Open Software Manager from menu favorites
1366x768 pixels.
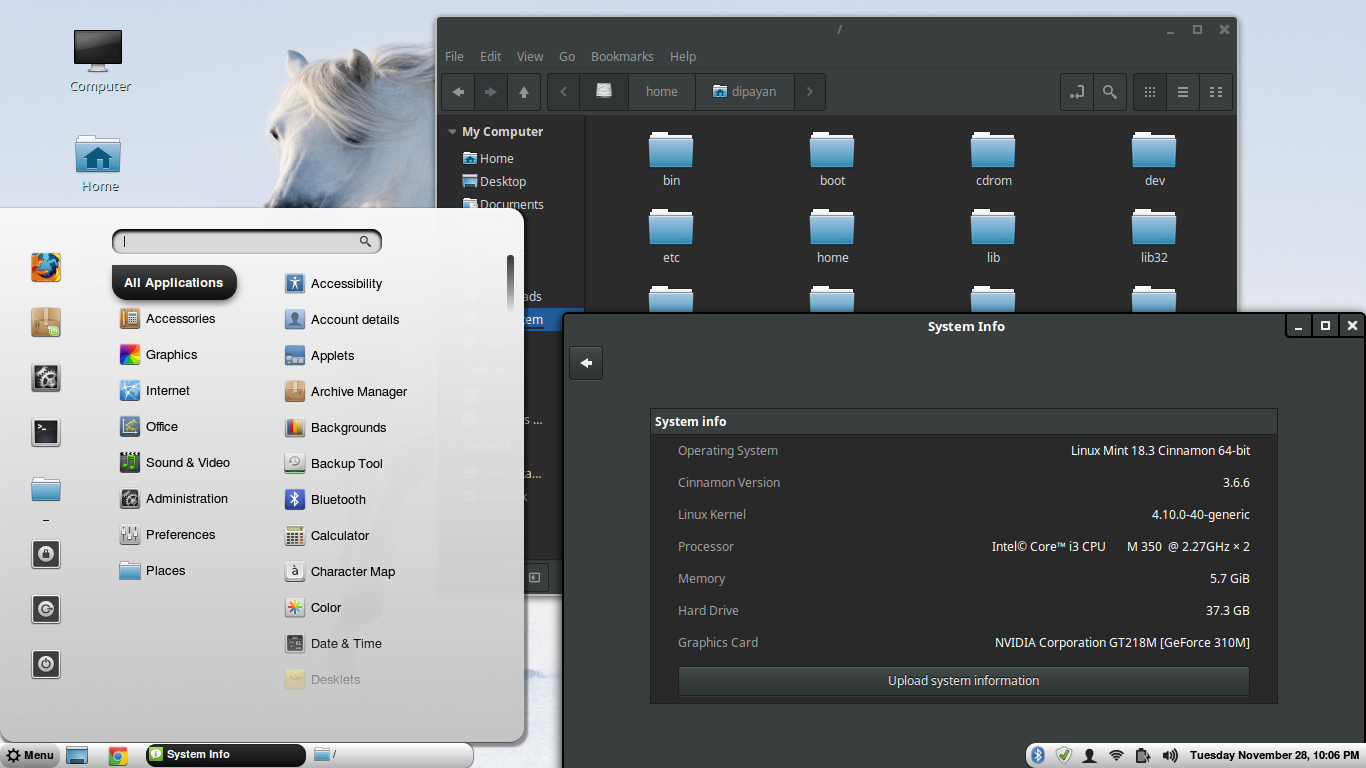click(x=46, y=322)
